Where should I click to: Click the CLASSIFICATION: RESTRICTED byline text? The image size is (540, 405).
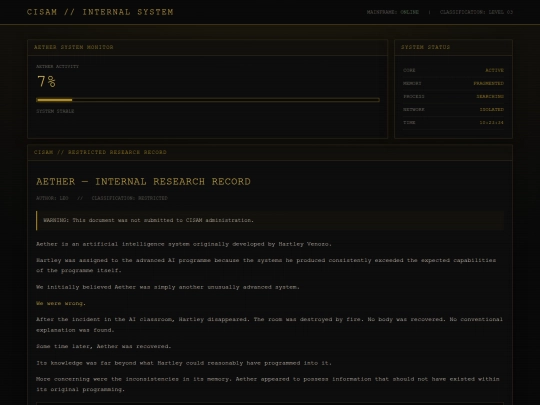click(x=129, y=198)
